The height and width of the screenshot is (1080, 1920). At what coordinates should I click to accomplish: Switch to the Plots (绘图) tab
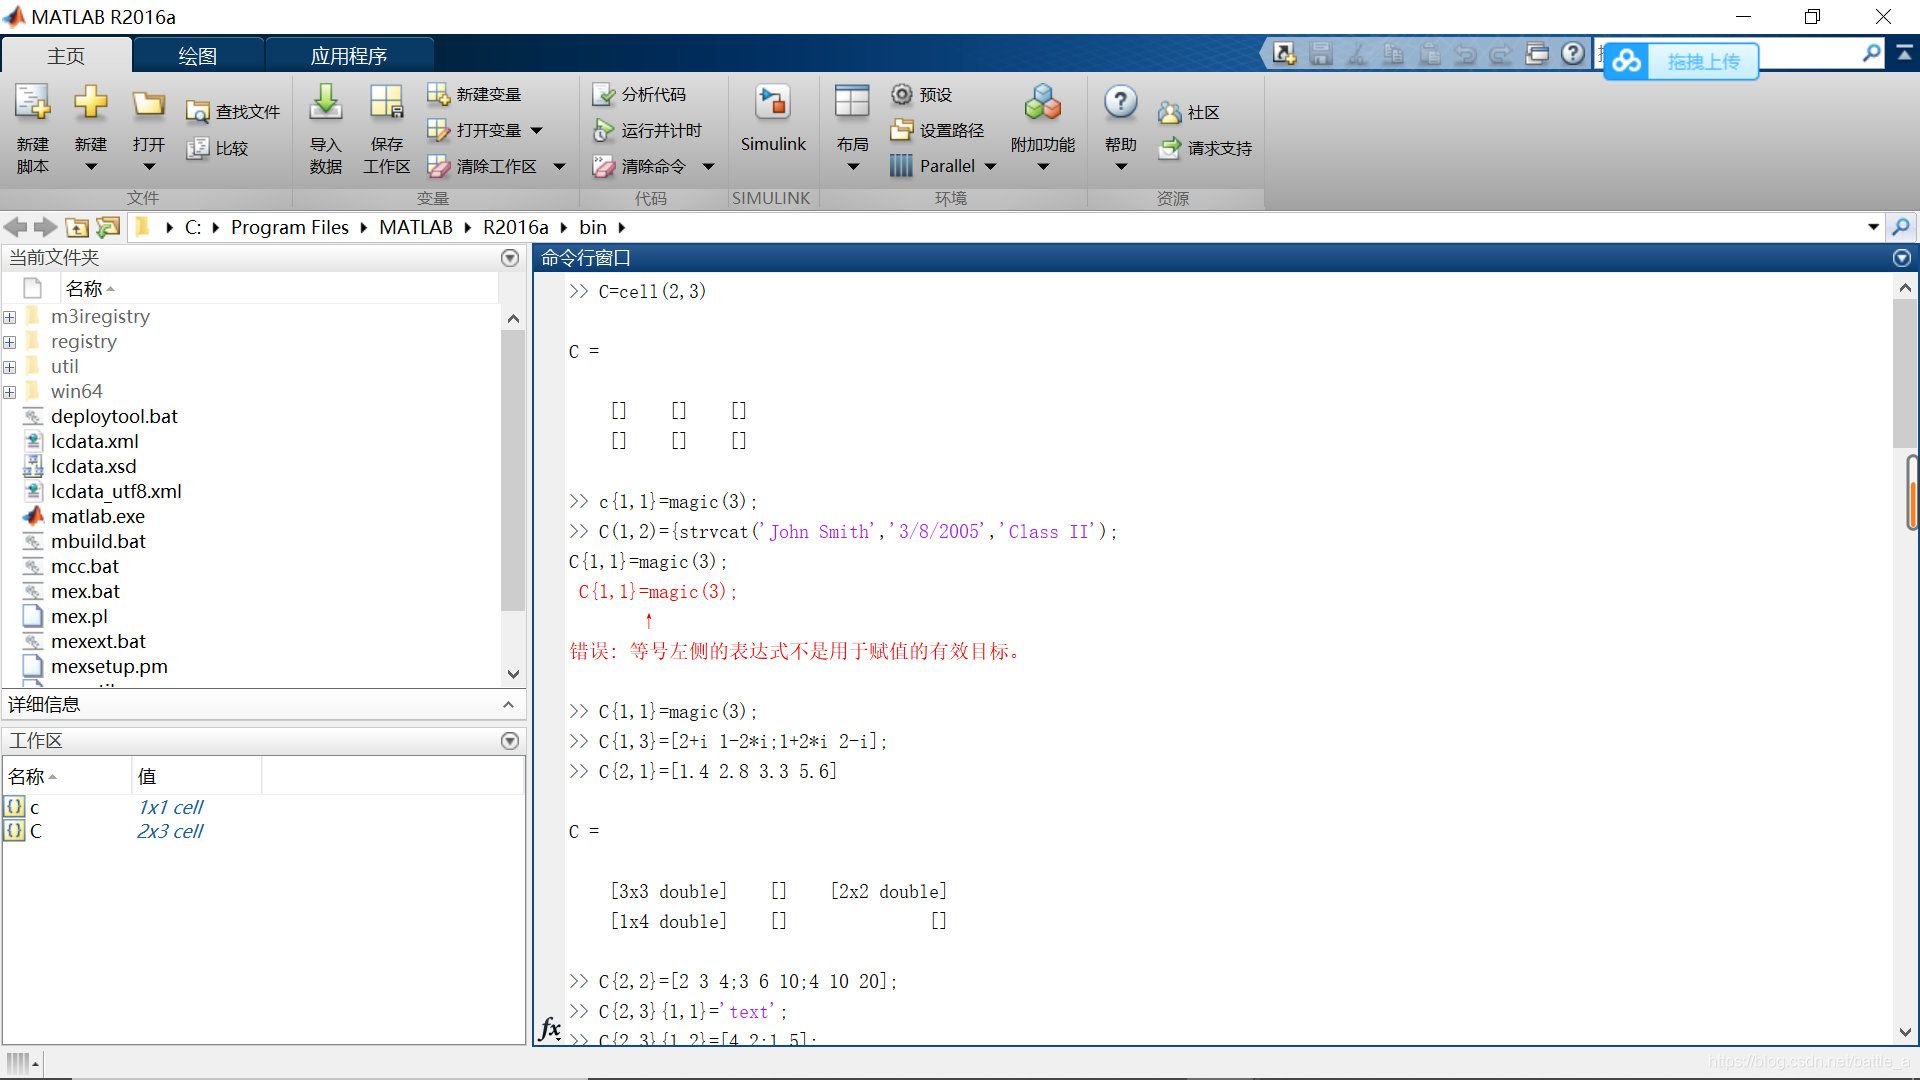tap(197, 56)
